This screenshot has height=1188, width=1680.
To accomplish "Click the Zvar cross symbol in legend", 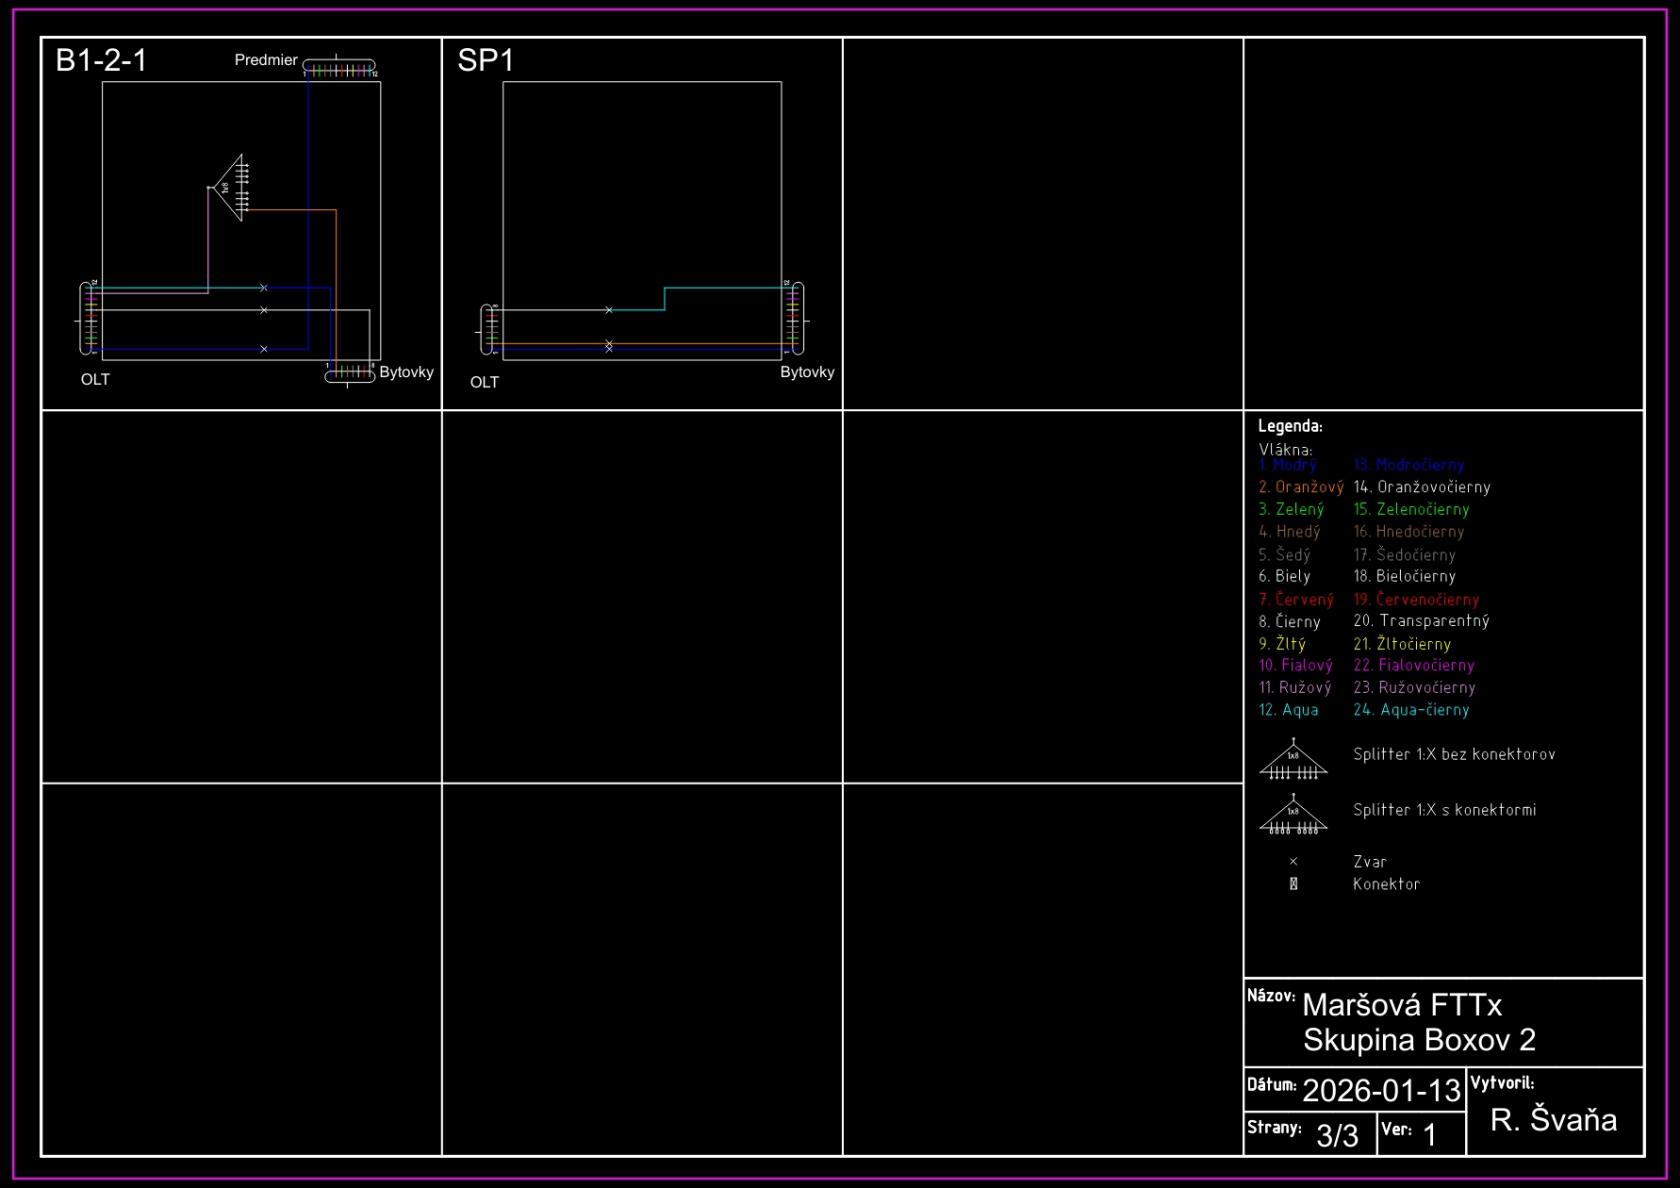I will point(1293,861).
